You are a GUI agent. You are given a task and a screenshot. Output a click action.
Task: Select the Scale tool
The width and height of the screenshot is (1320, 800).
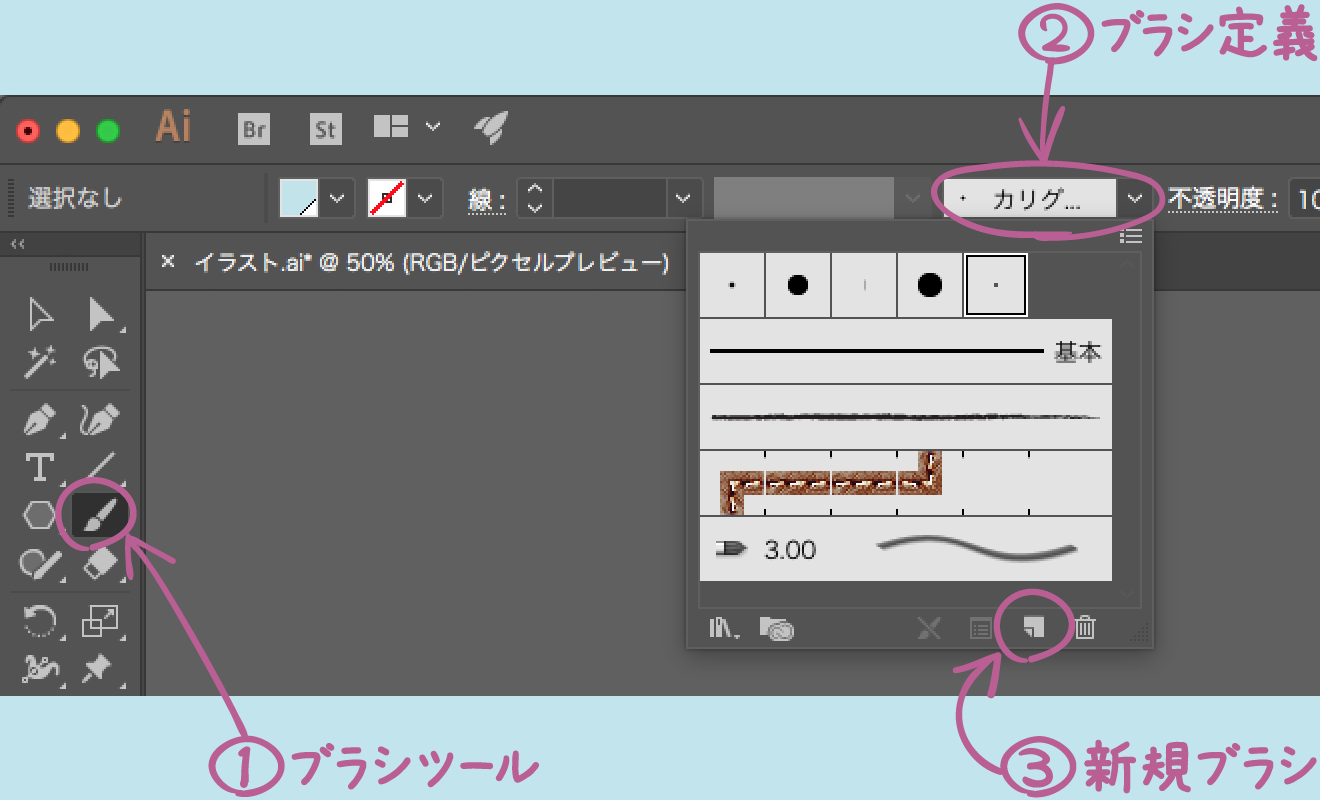click(100, 622)
